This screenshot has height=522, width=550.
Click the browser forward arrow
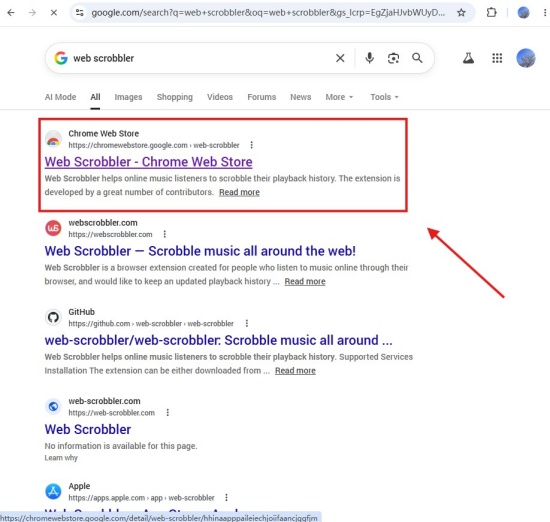coord(32,13)
